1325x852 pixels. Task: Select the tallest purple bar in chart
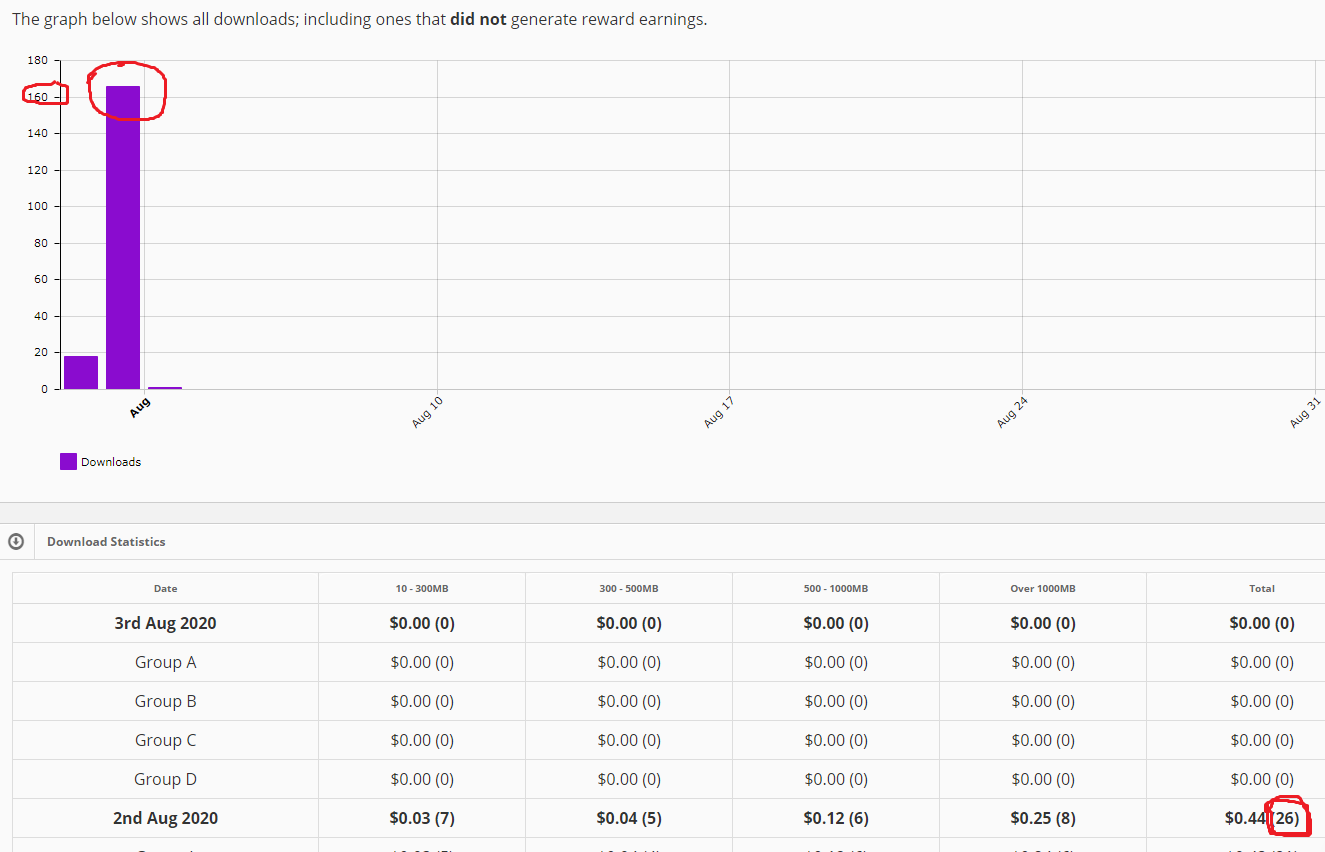pyautogui.click(x=123, y=237)
